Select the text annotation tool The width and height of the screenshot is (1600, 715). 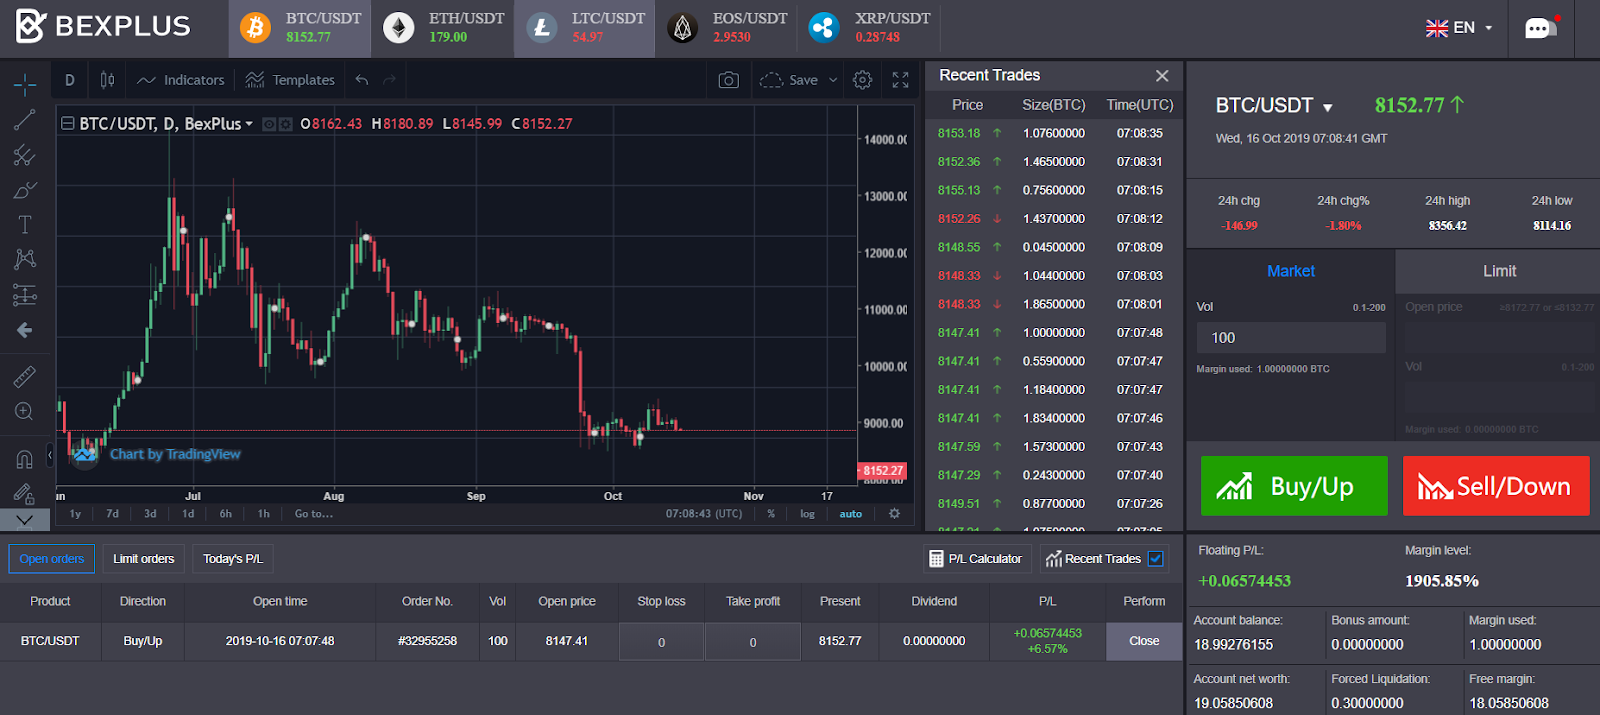click(x=25, y=225)
